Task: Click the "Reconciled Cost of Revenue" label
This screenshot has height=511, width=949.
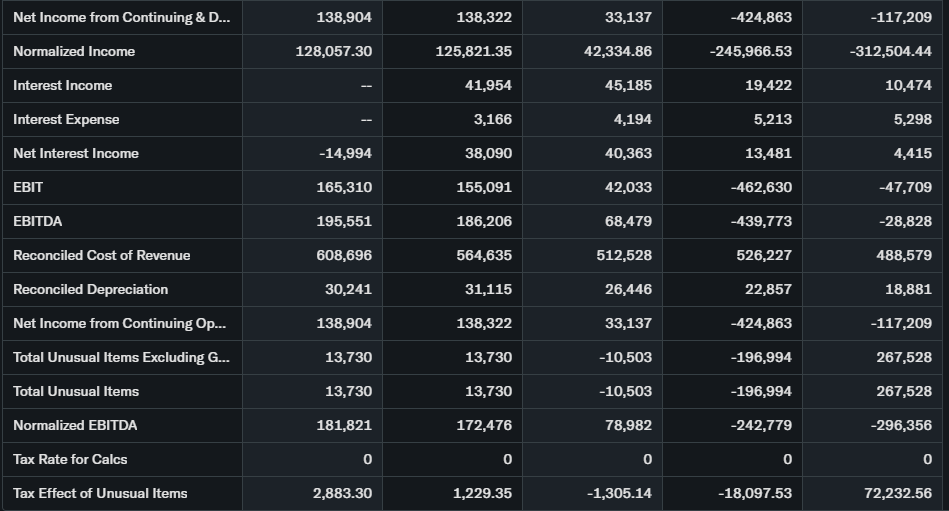Action: 101,255
